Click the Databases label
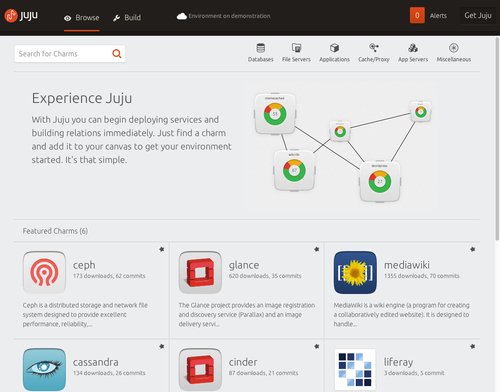Screen dimensions: 500x392 click(261, 59)
